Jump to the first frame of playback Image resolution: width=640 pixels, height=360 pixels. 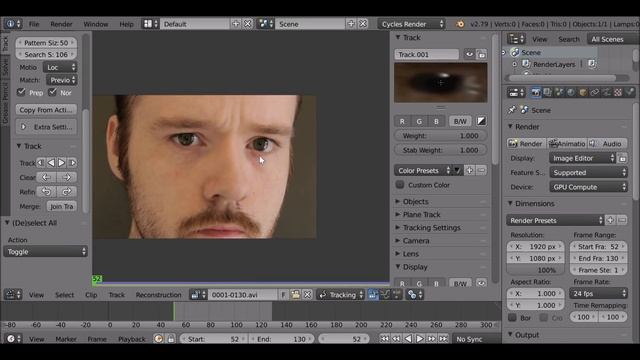384,339
